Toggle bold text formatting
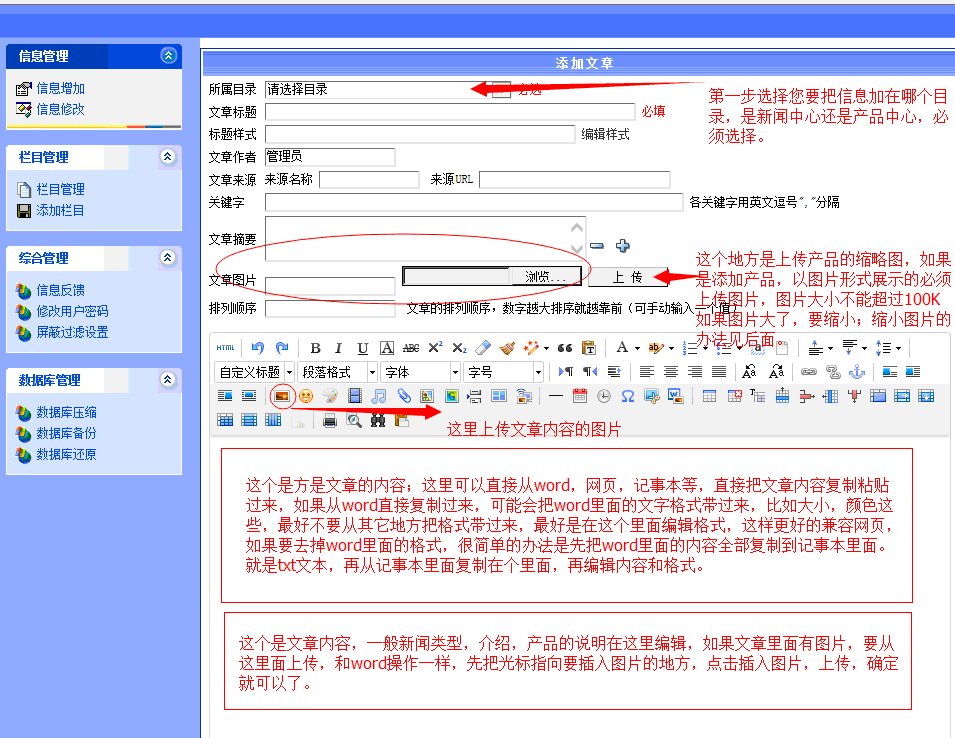The image size is (955, 738). click(x=315, y=348)
